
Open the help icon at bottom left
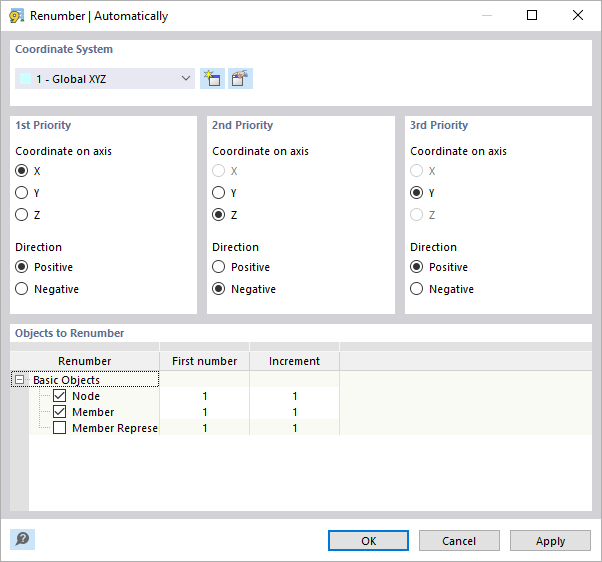point(22,539)
